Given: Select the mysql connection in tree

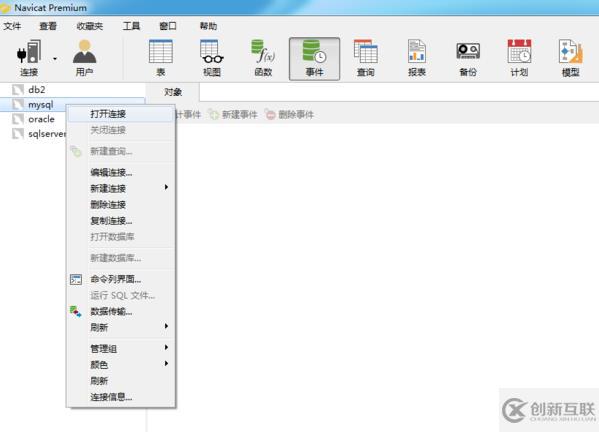Looking at the screenshot, I should (x=40, y=104).
